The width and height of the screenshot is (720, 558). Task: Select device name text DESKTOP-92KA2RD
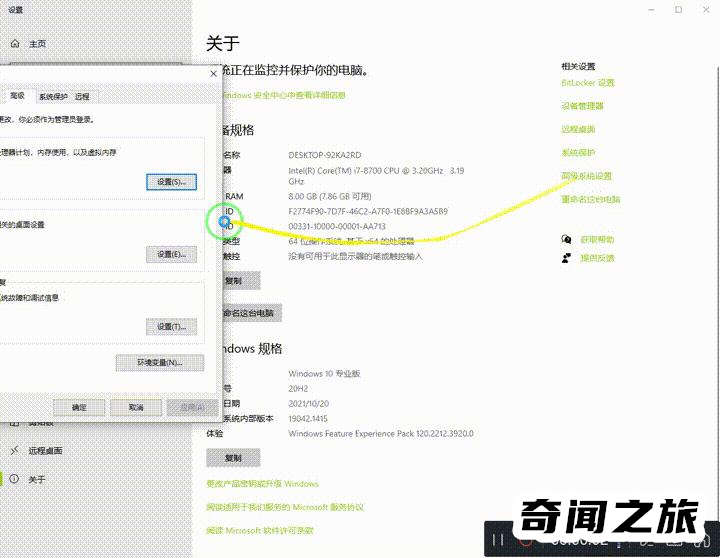tap(325, 155)
